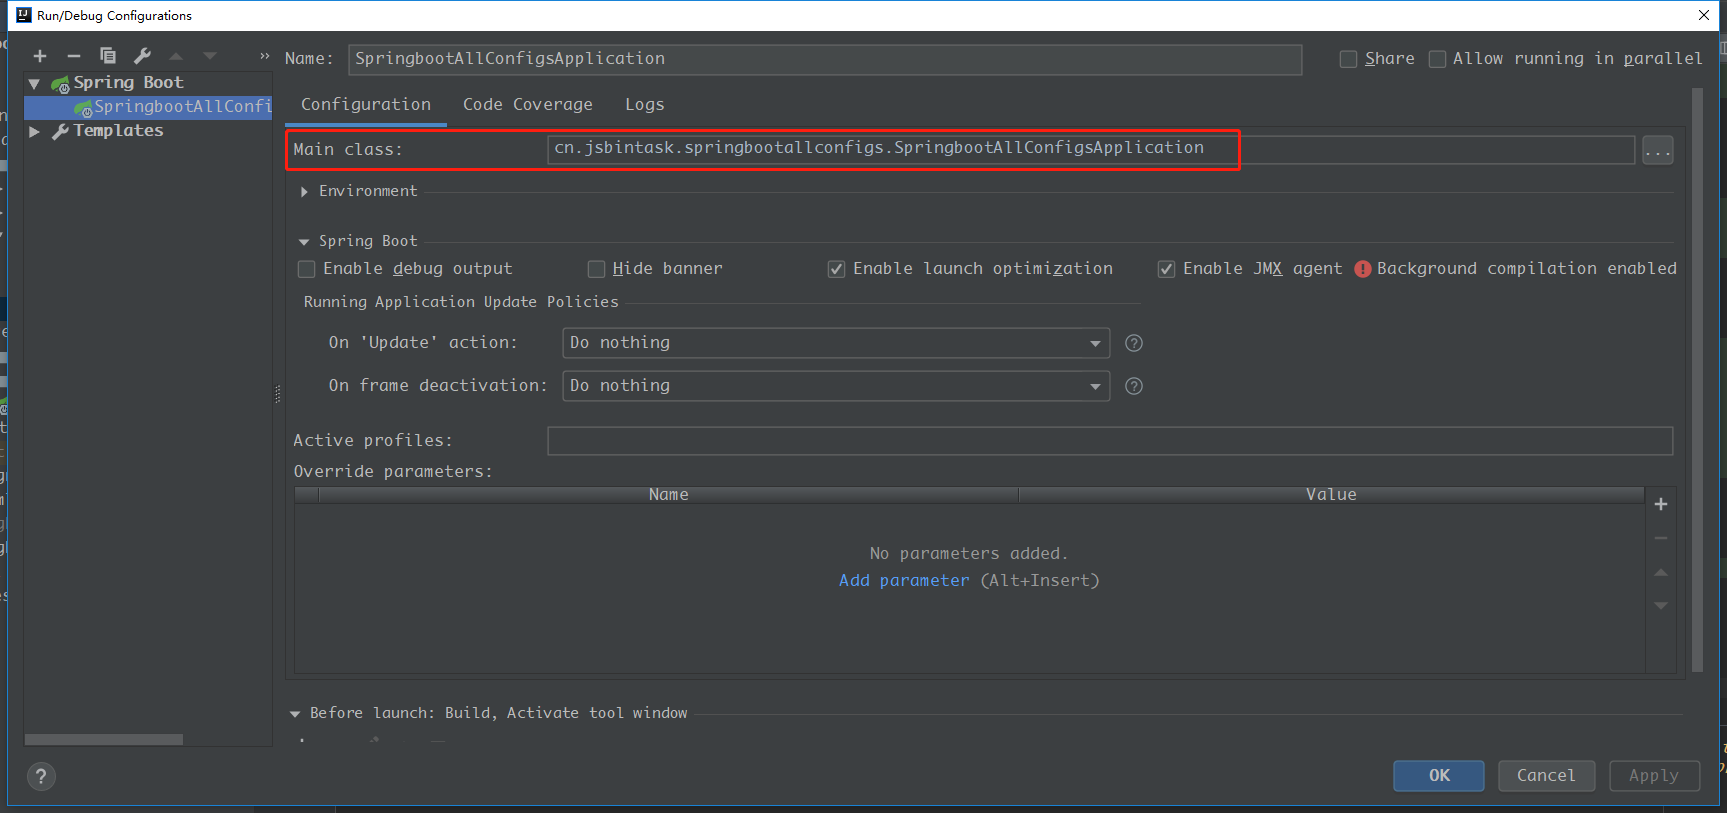This screenshot has width=1727, height=813.
Task: Enable Allow running in parallel
Action: click(x=1437, y=59)
